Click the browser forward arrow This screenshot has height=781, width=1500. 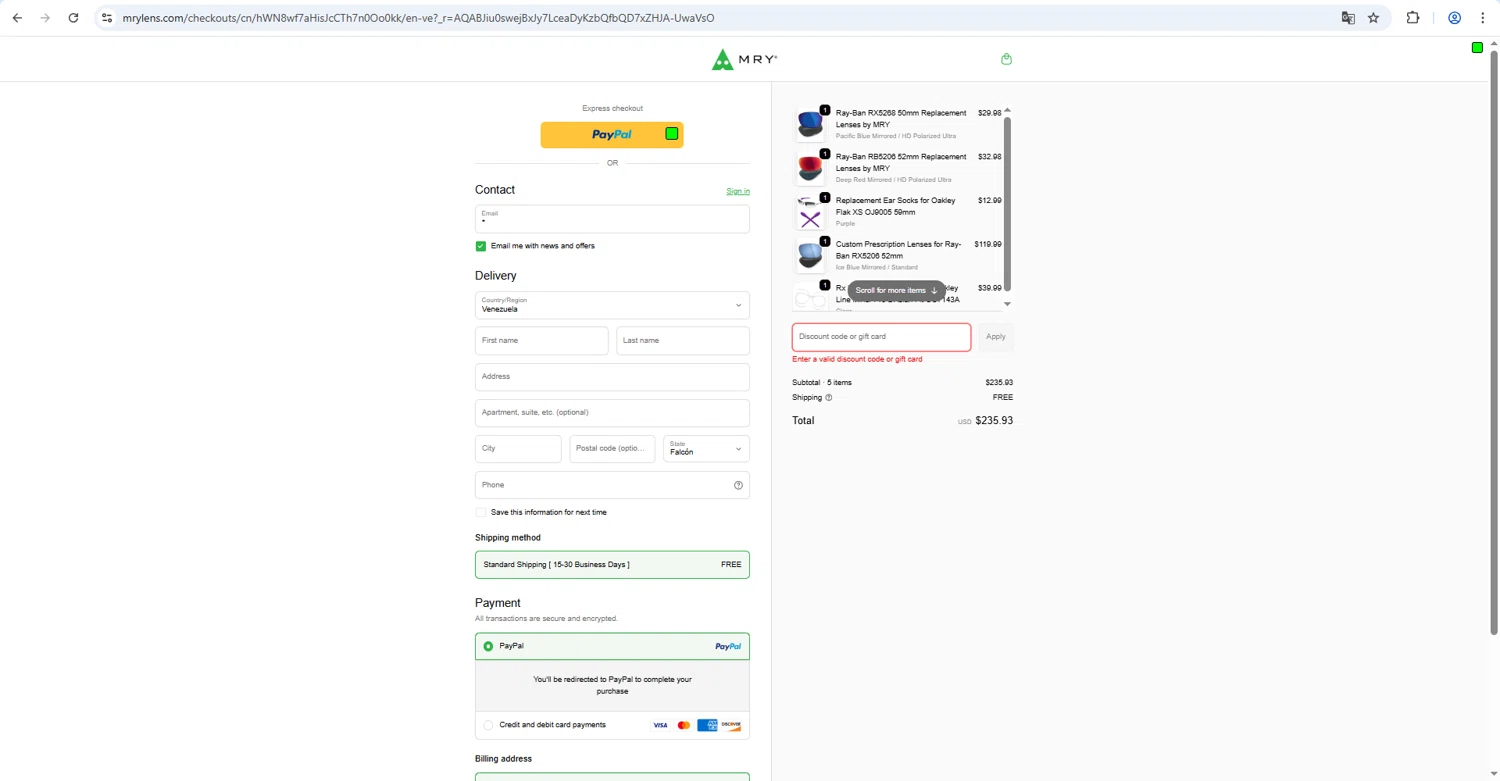tap(45, 18)
